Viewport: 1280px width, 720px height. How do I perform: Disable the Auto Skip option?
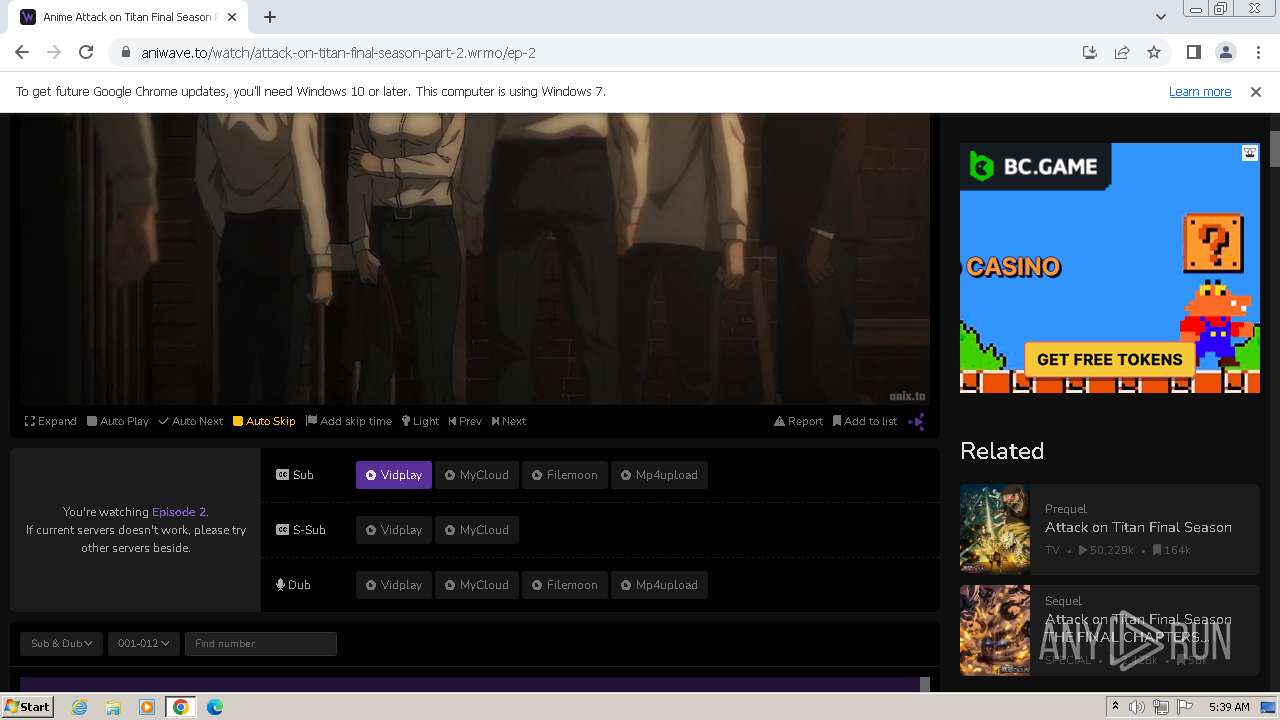[x=264, y=421]
